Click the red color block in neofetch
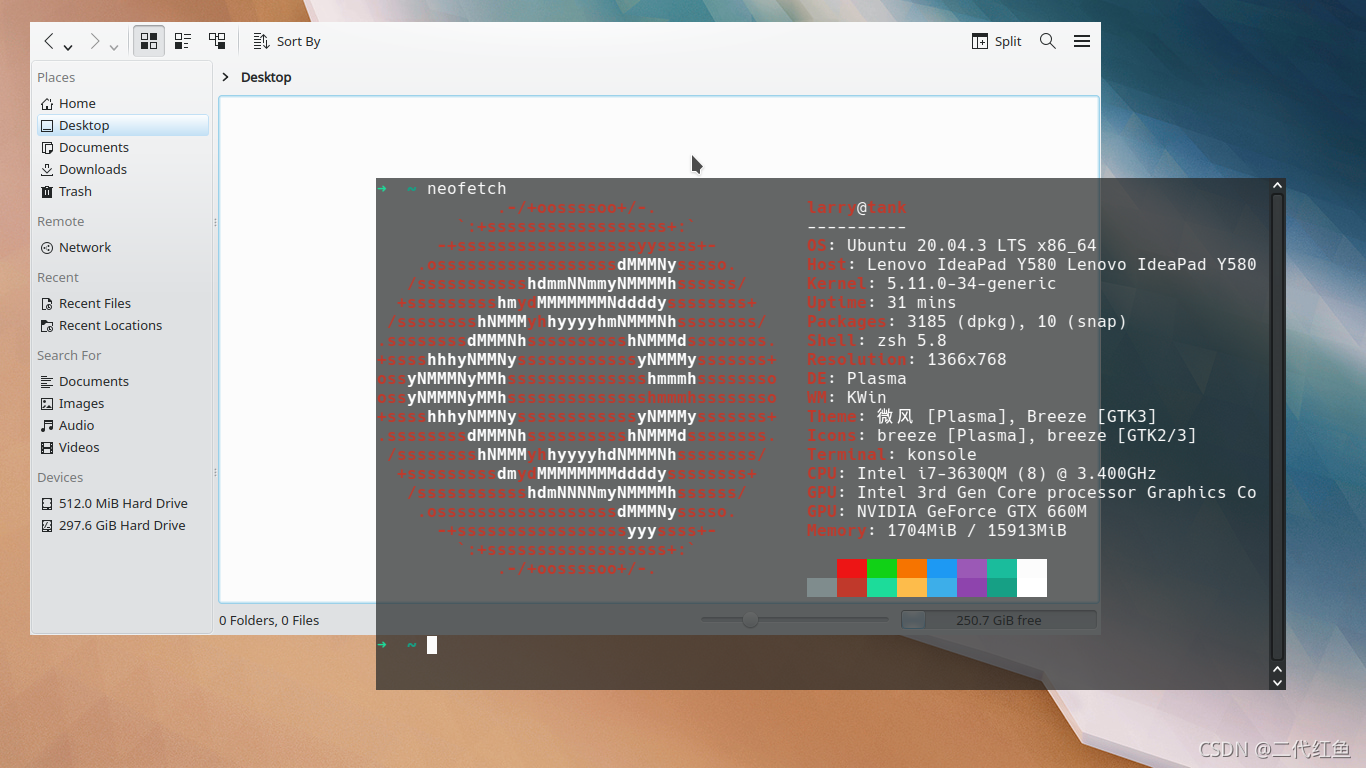Image resolution: width=1366 pixels, height=768 pixels. [852, 568]
